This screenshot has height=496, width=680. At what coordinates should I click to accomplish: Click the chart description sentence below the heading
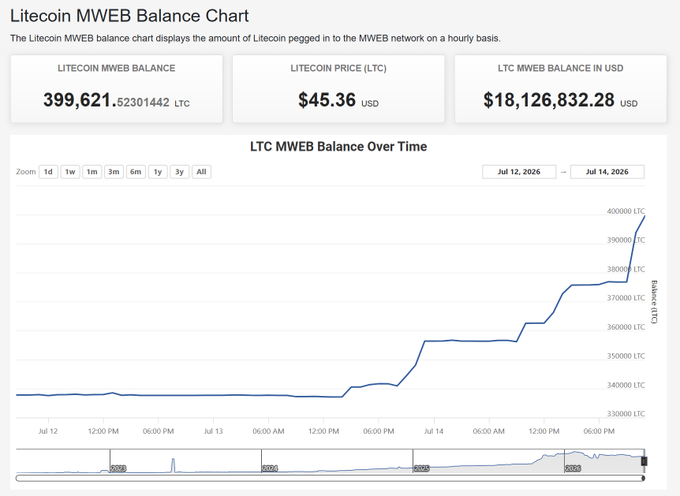point(255,39)
